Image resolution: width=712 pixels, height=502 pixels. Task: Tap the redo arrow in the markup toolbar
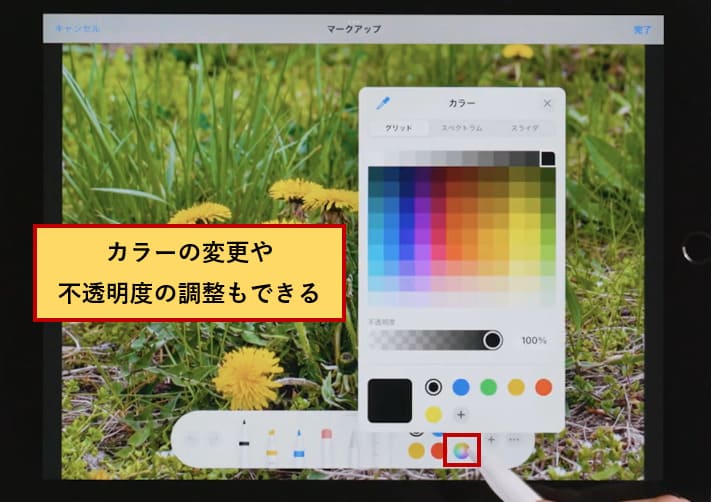[214, 438]
